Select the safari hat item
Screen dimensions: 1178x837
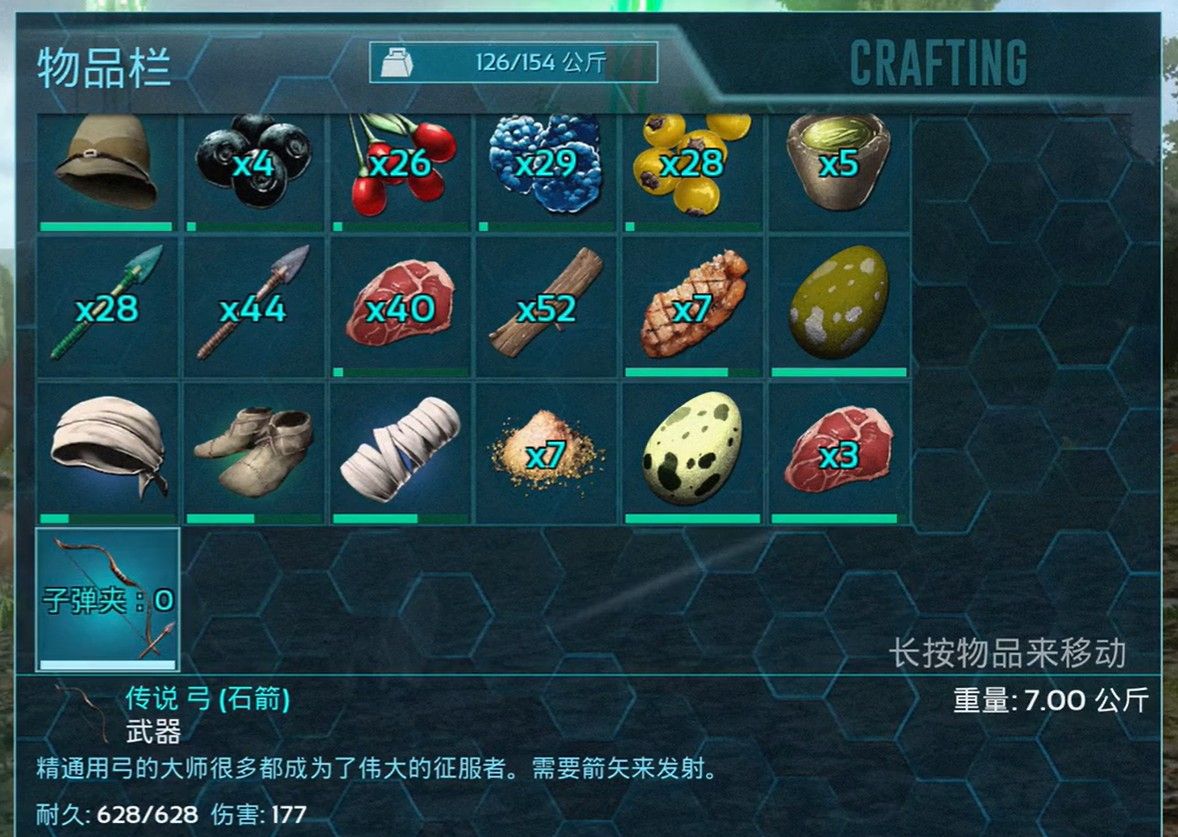coord(107,173)
